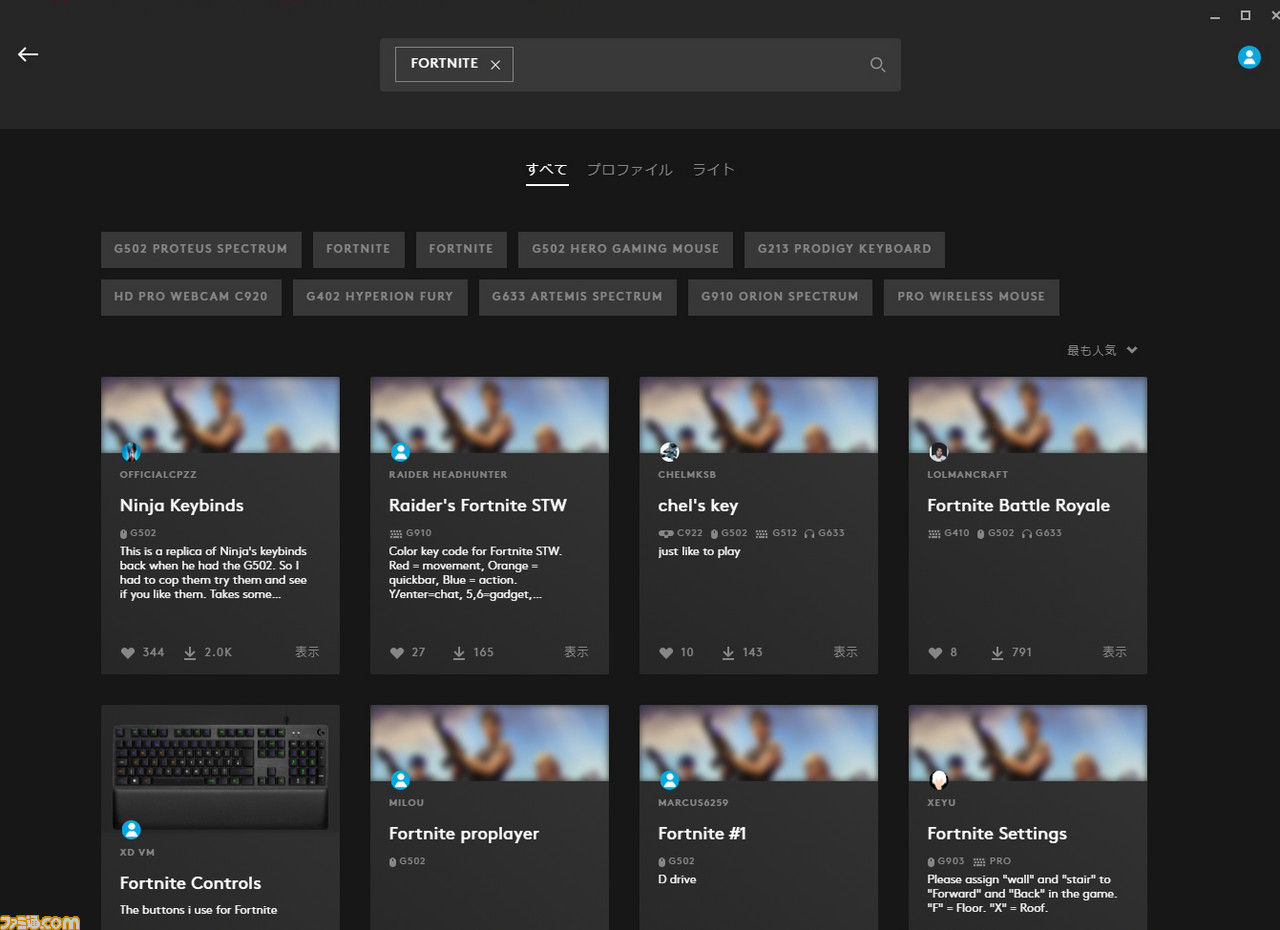The height and width of the screenshot is (930, 1280).
Task: Like Raider's Fortnite STW heart icon
Action: [x=397, y=652]
